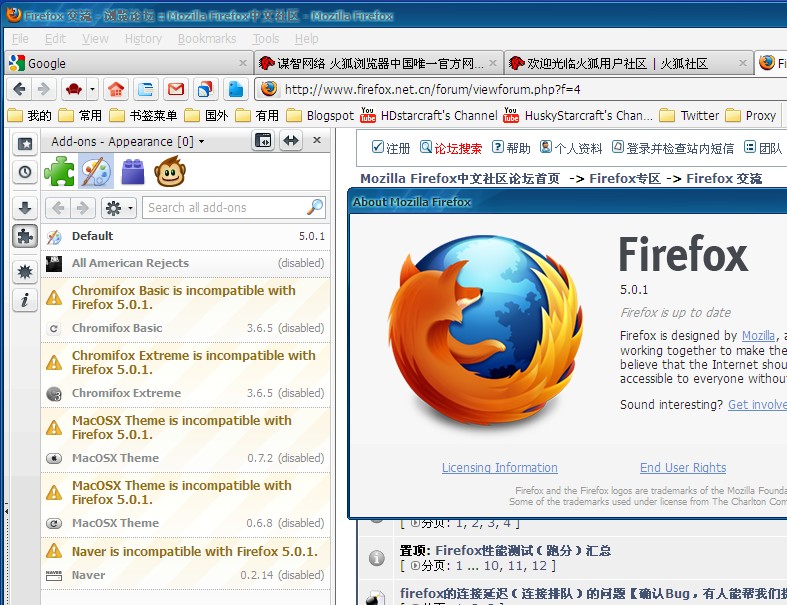
Task: Expand Add-ons - Appearance panel title dropdown
Action: click(x=127, y=142)
